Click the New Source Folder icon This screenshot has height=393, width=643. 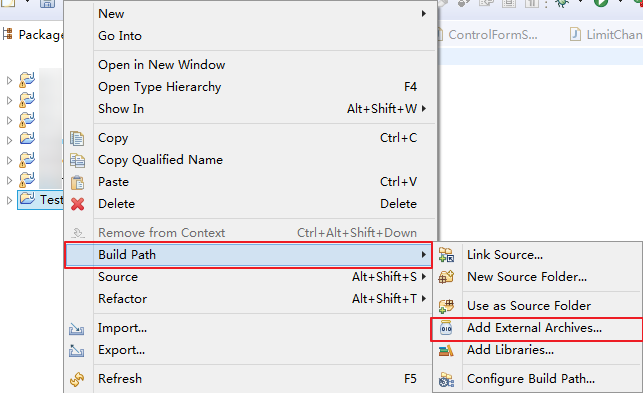click(x=446, y=277)
